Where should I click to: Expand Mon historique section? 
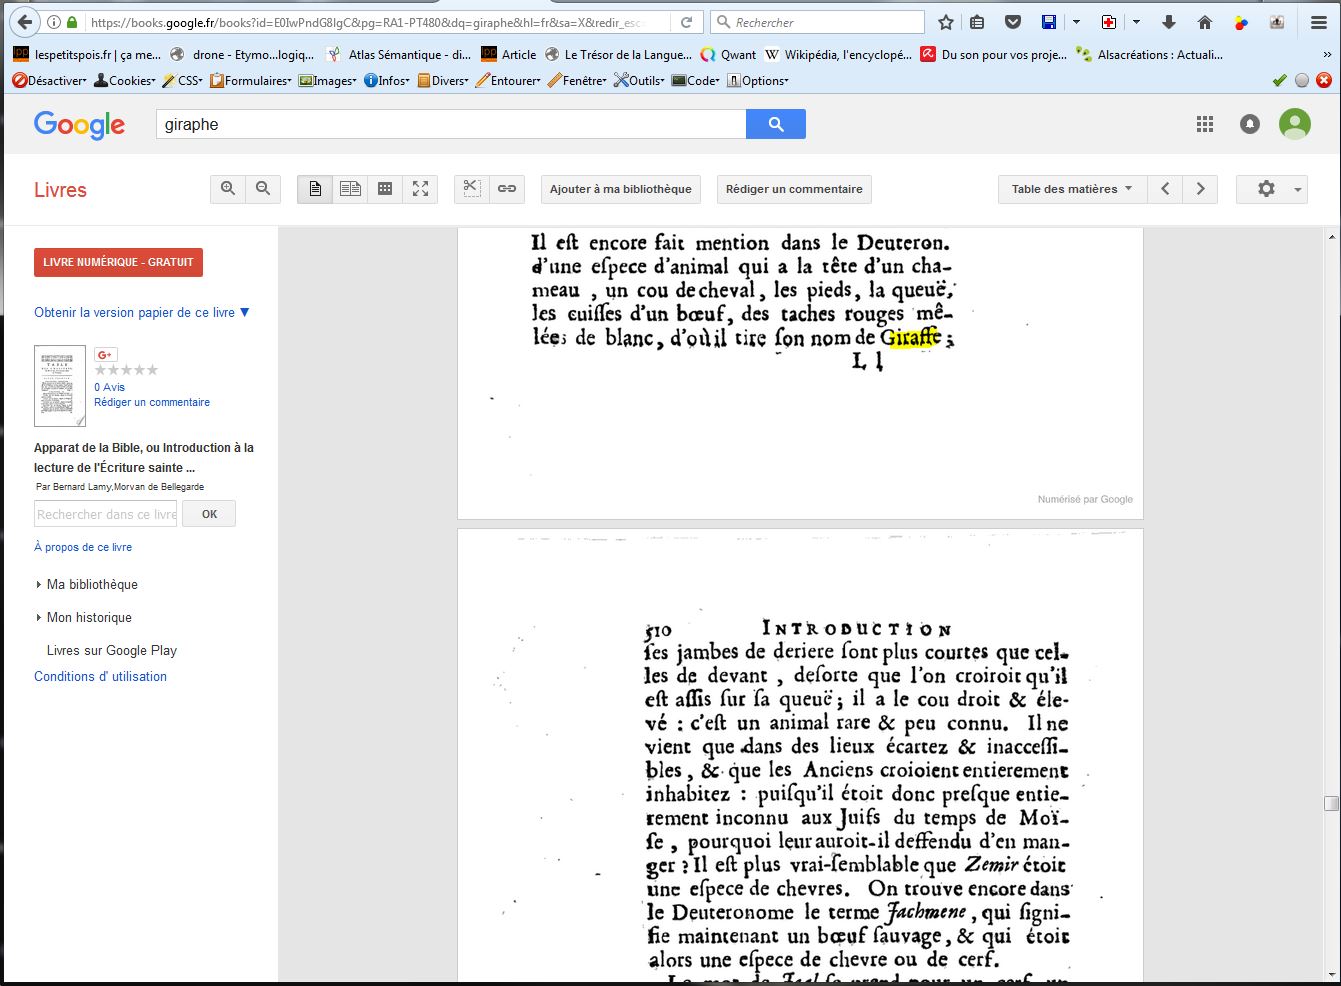(x=88, y=617)
